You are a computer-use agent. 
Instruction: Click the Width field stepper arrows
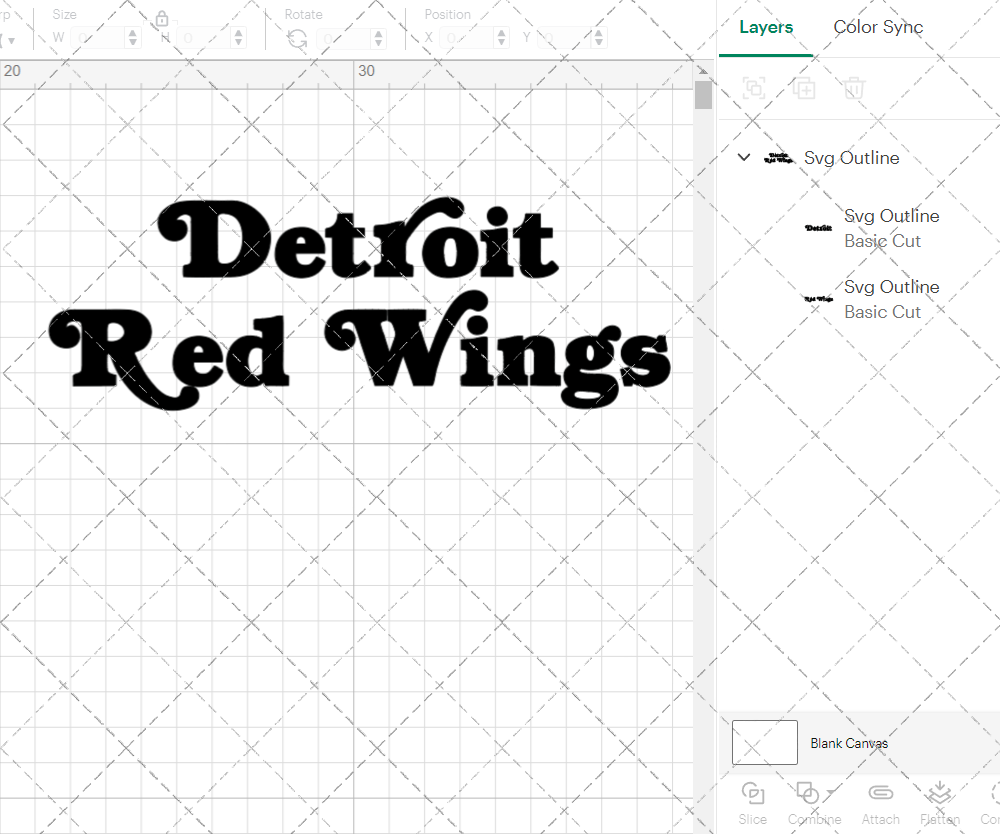tap(133, 38)
